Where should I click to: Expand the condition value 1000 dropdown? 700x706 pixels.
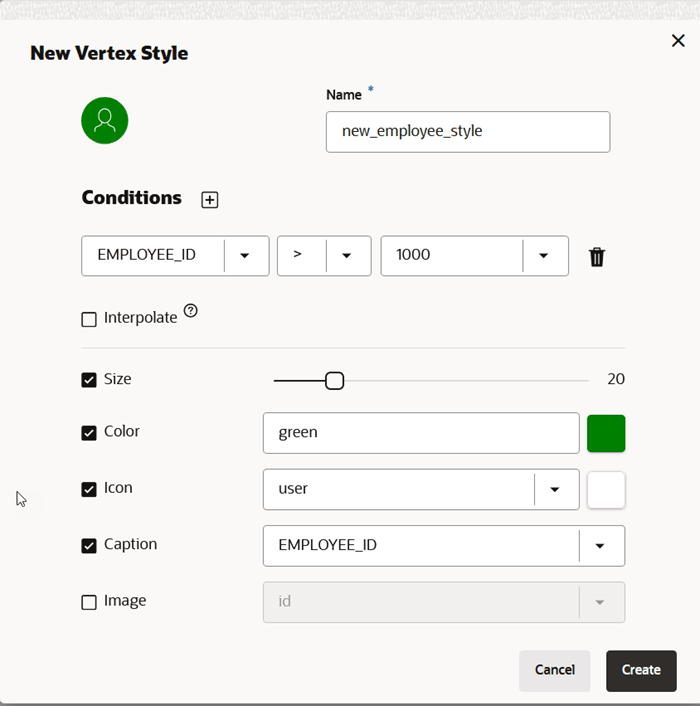544,256
